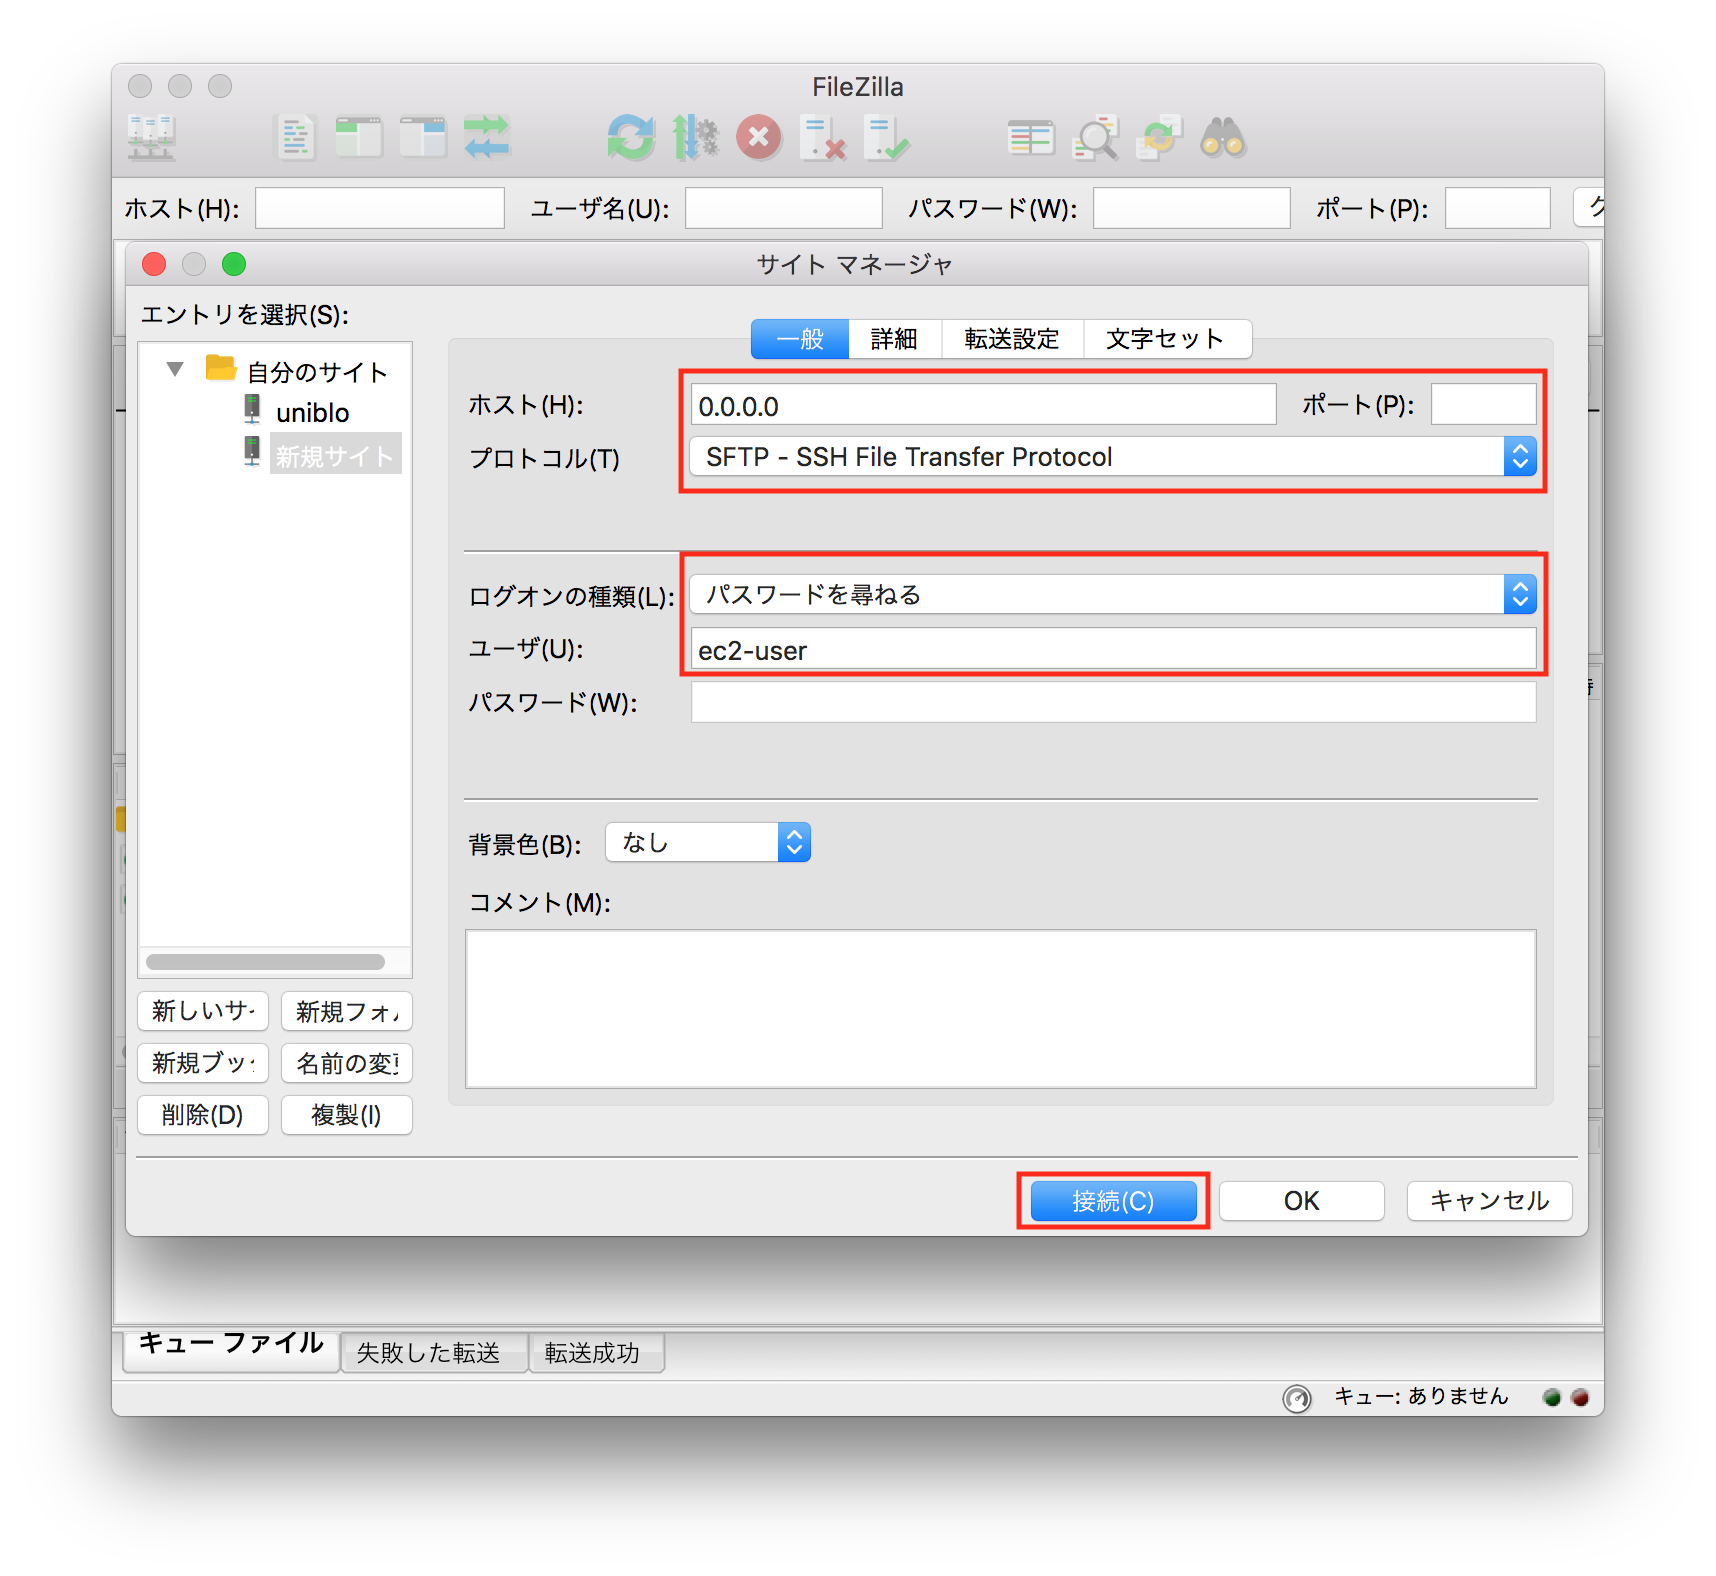Switch to the 詳細 tab
1716x1576 pixels.
[895, 339]
